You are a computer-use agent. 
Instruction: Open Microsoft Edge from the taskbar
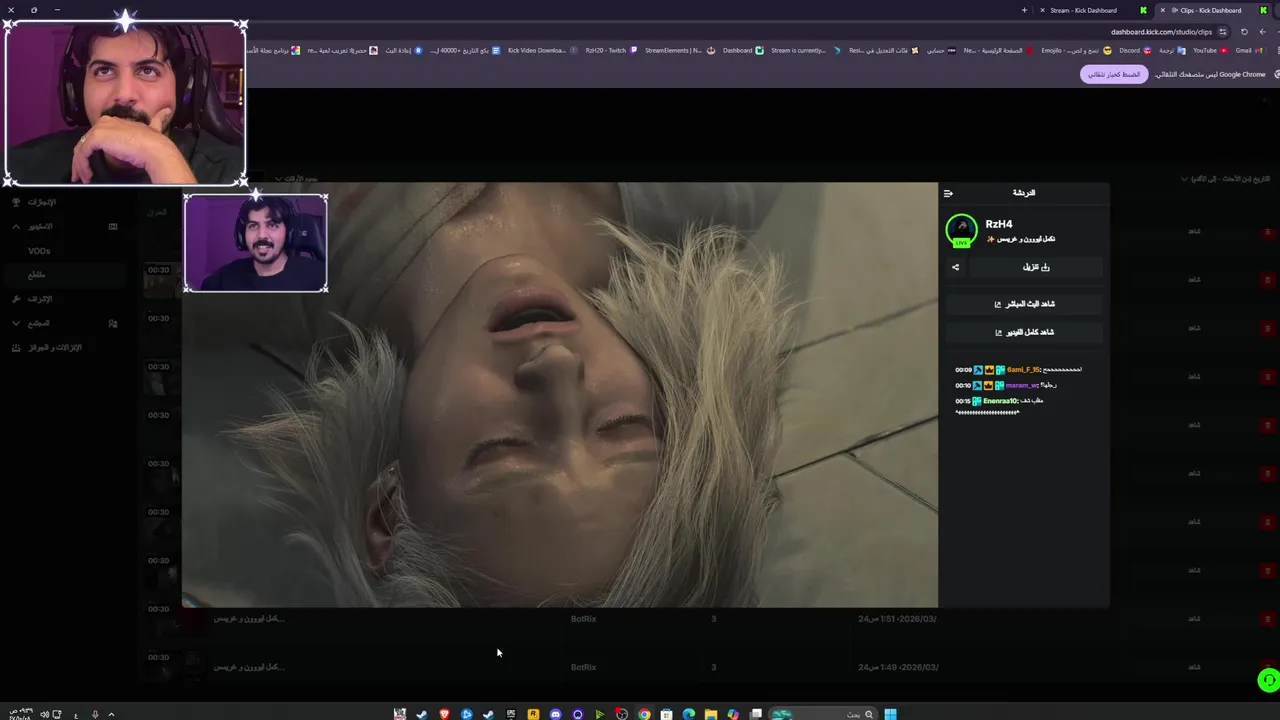click(689, 714)
